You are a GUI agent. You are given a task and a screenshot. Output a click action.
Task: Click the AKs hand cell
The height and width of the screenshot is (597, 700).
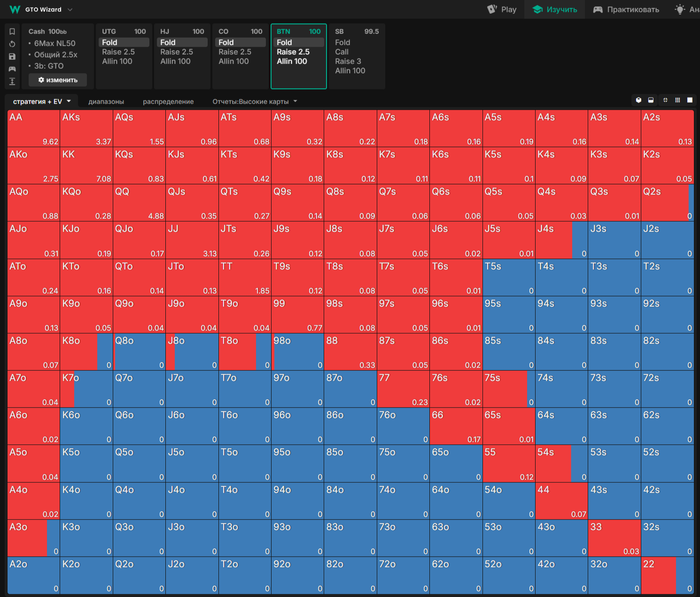click(x=86, y=129)
